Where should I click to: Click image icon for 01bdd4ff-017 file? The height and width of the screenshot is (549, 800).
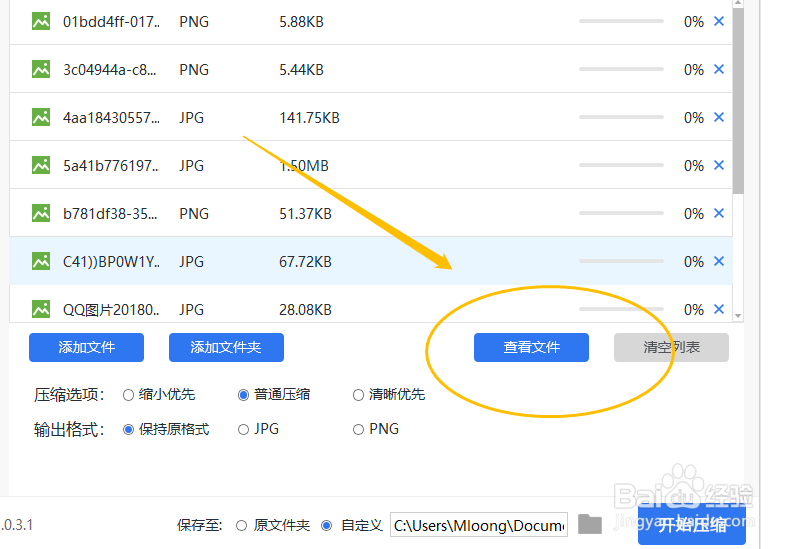click(41, 21)
